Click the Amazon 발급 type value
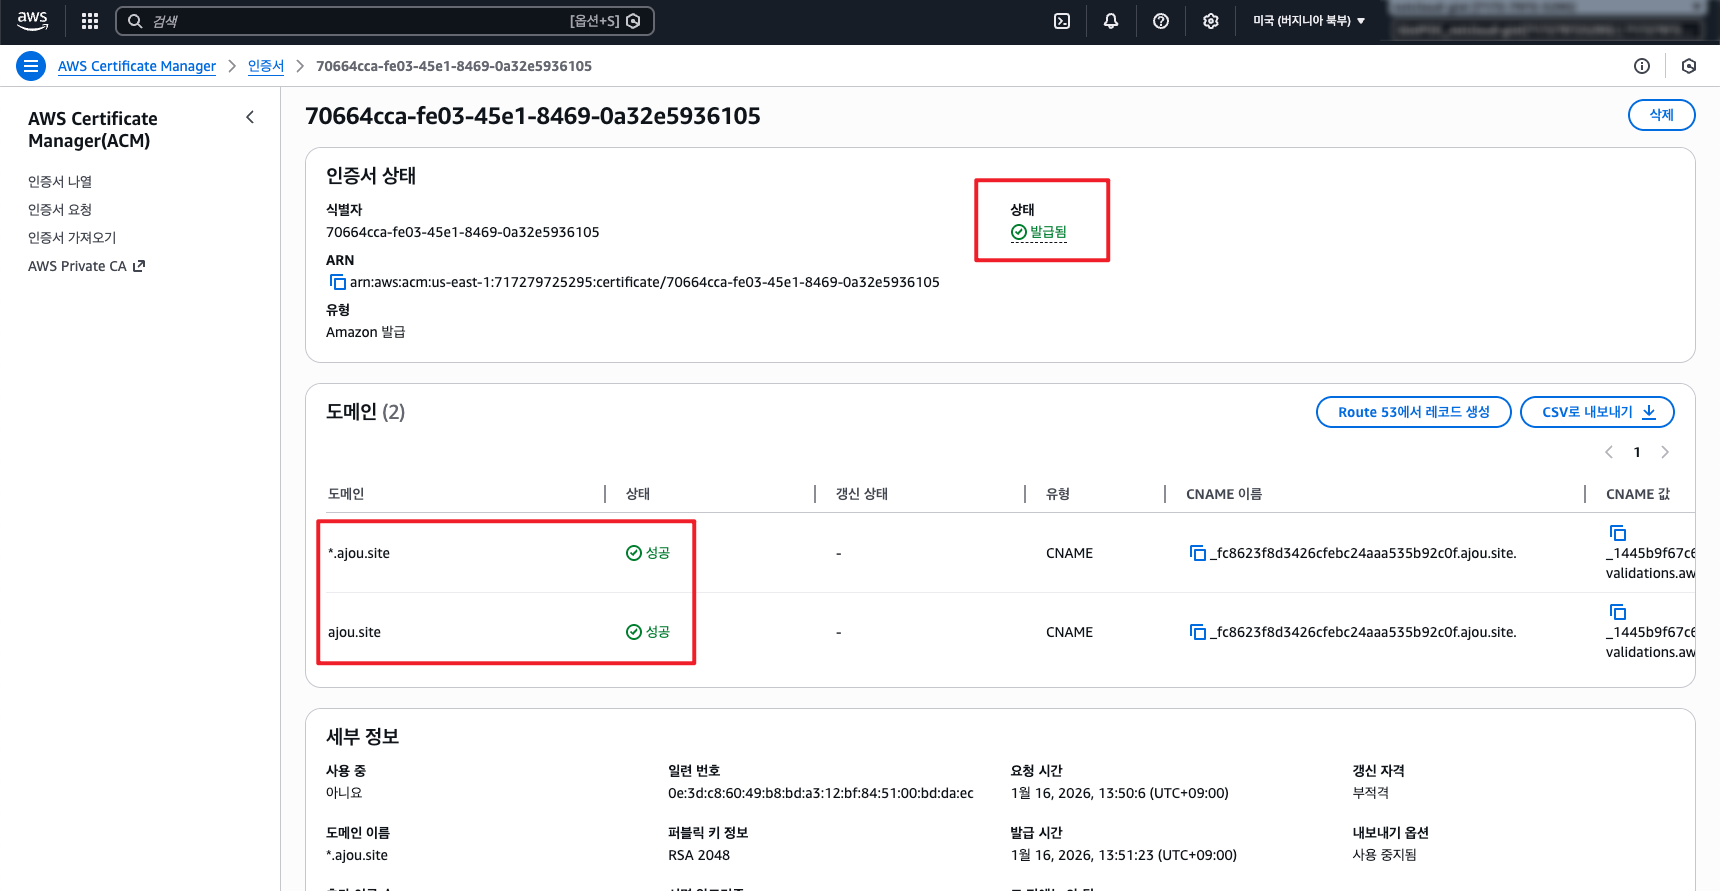 point(366,332)
